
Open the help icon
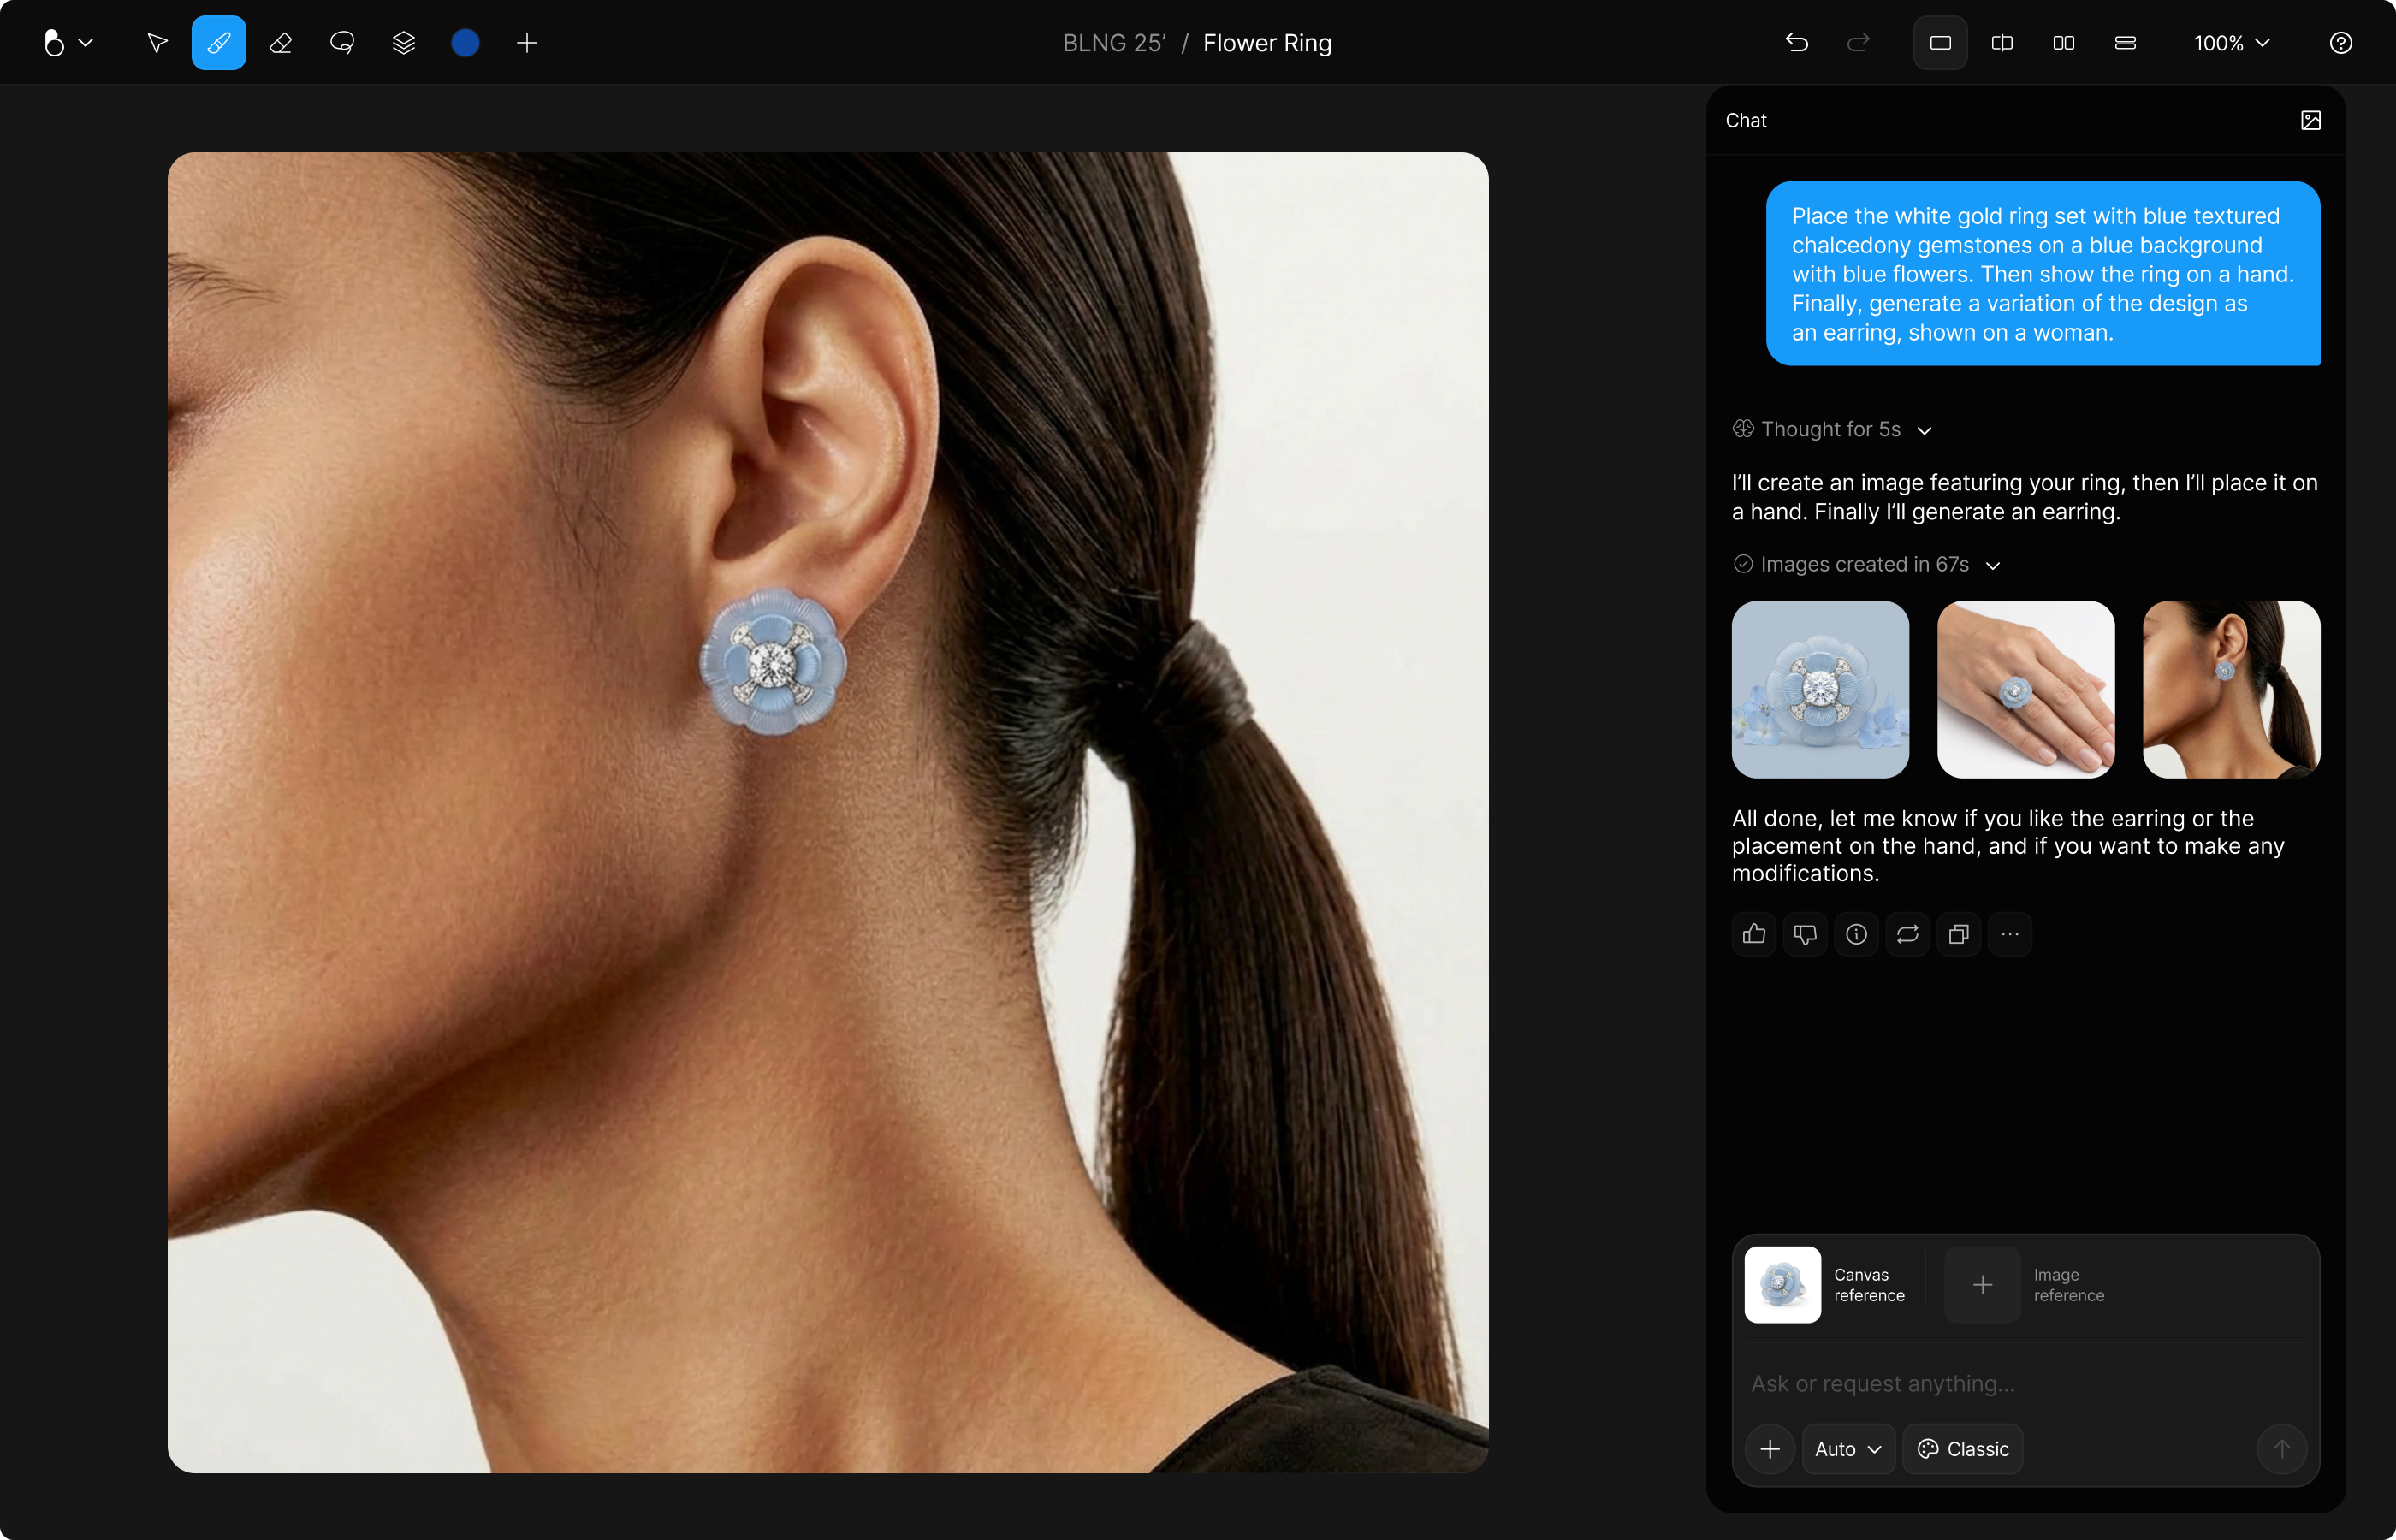(2341, 43)
